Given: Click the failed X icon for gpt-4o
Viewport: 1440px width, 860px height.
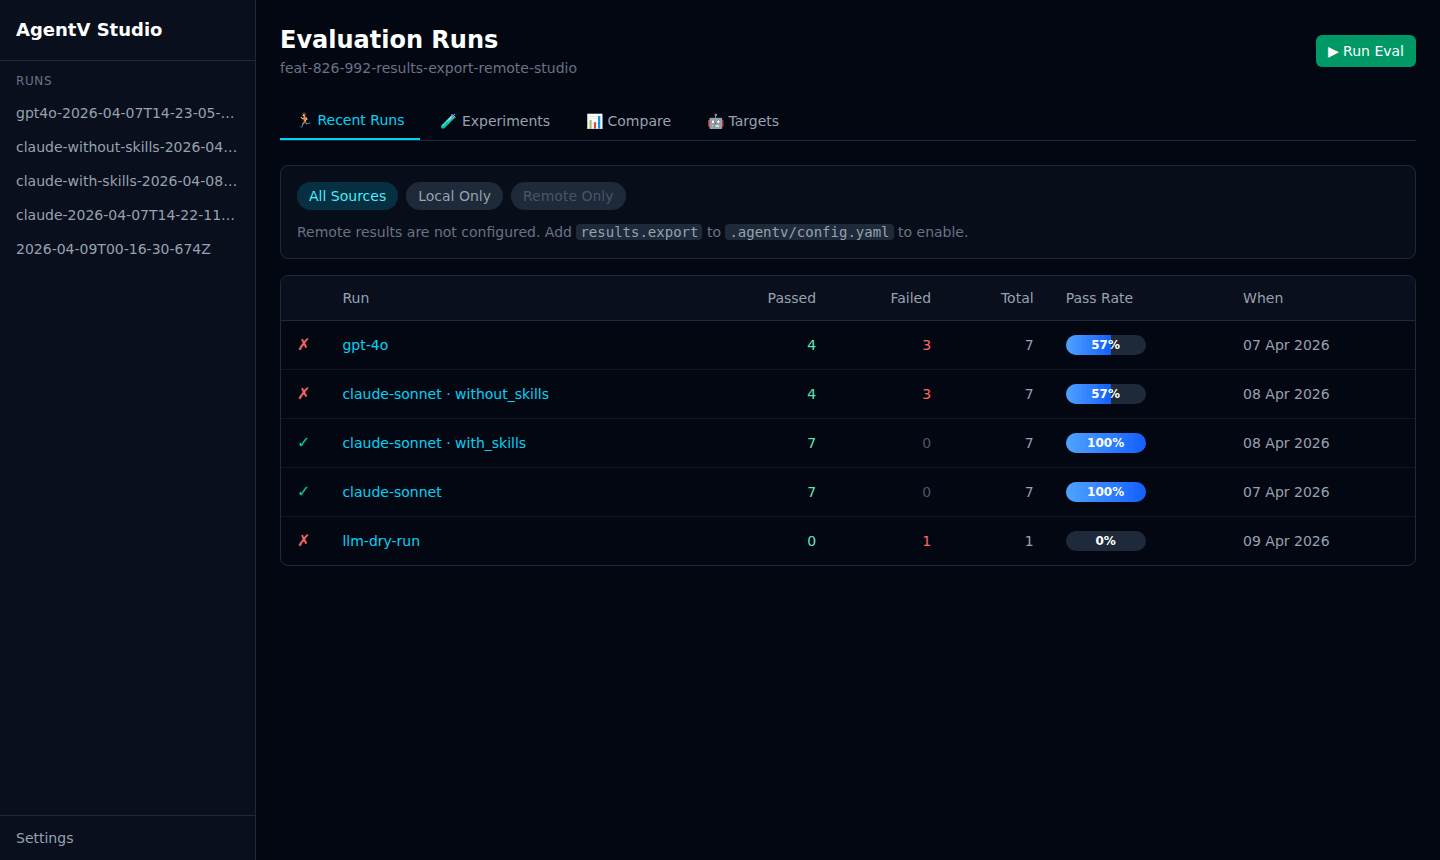Looking at the screenshot, I should tap(304, 345).
